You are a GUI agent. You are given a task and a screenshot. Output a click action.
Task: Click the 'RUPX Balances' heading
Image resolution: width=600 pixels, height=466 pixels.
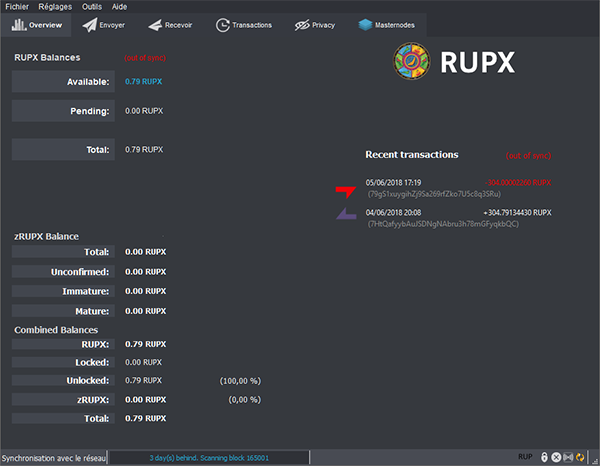click(x=47, y=57)
